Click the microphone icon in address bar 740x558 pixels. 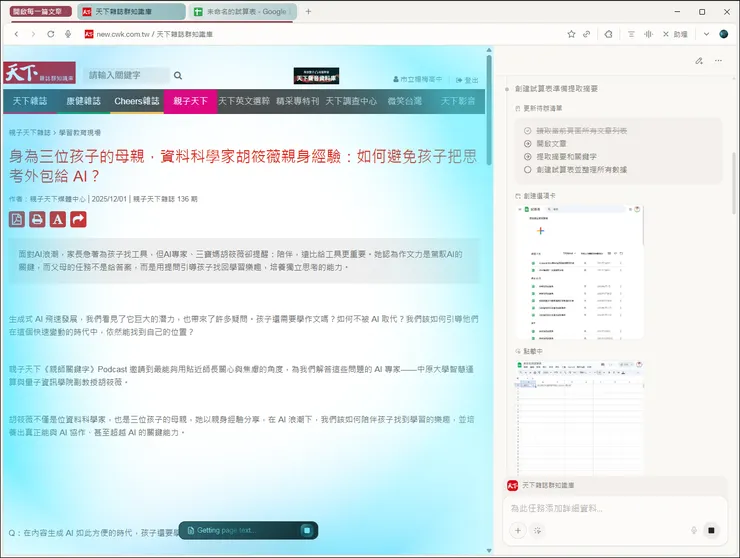[68, 34]
